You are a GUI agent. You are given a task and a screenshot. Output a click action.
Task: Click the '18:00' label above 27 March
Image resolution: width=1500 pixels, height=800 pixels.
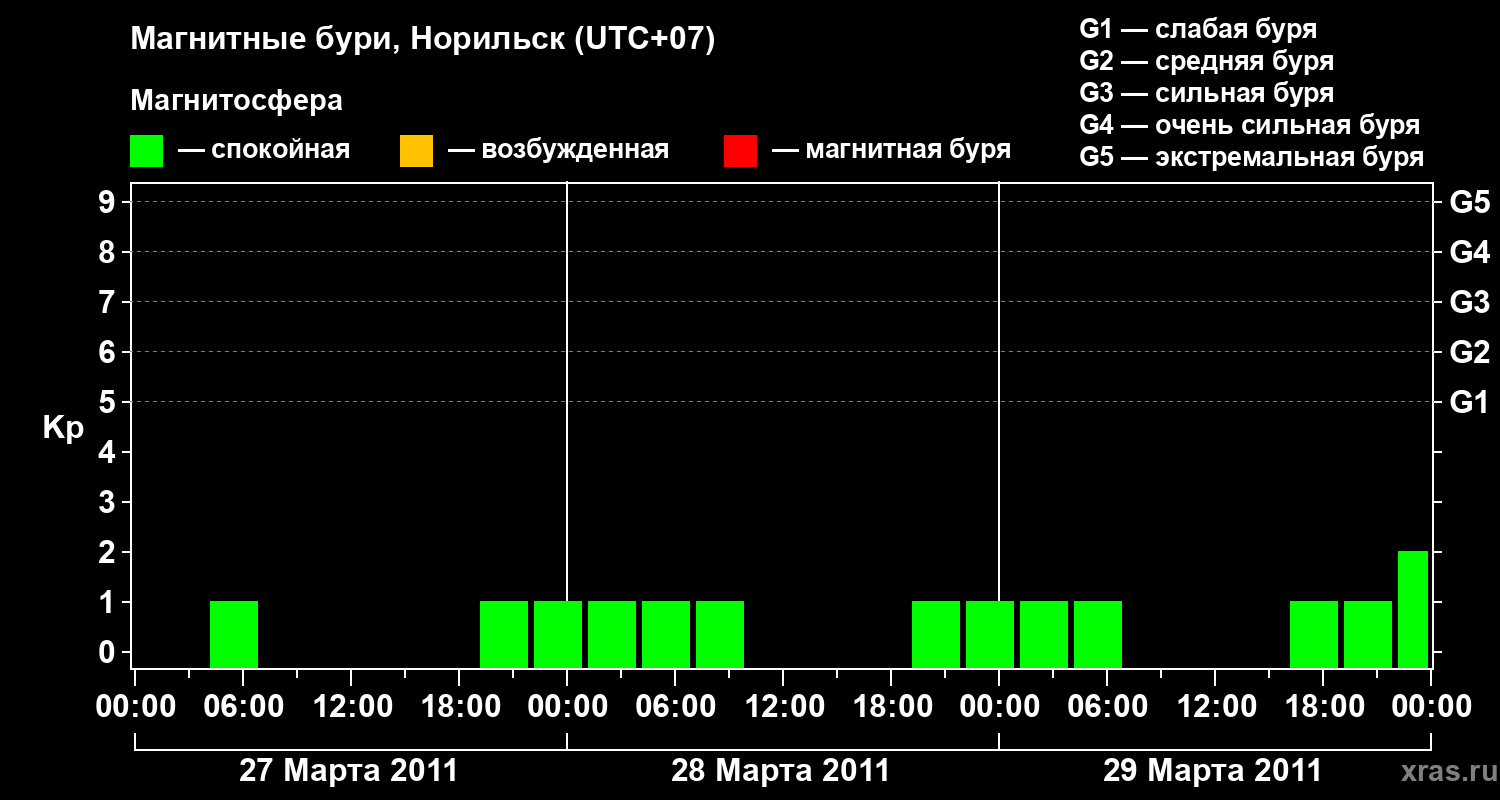(x=459, y=706)
